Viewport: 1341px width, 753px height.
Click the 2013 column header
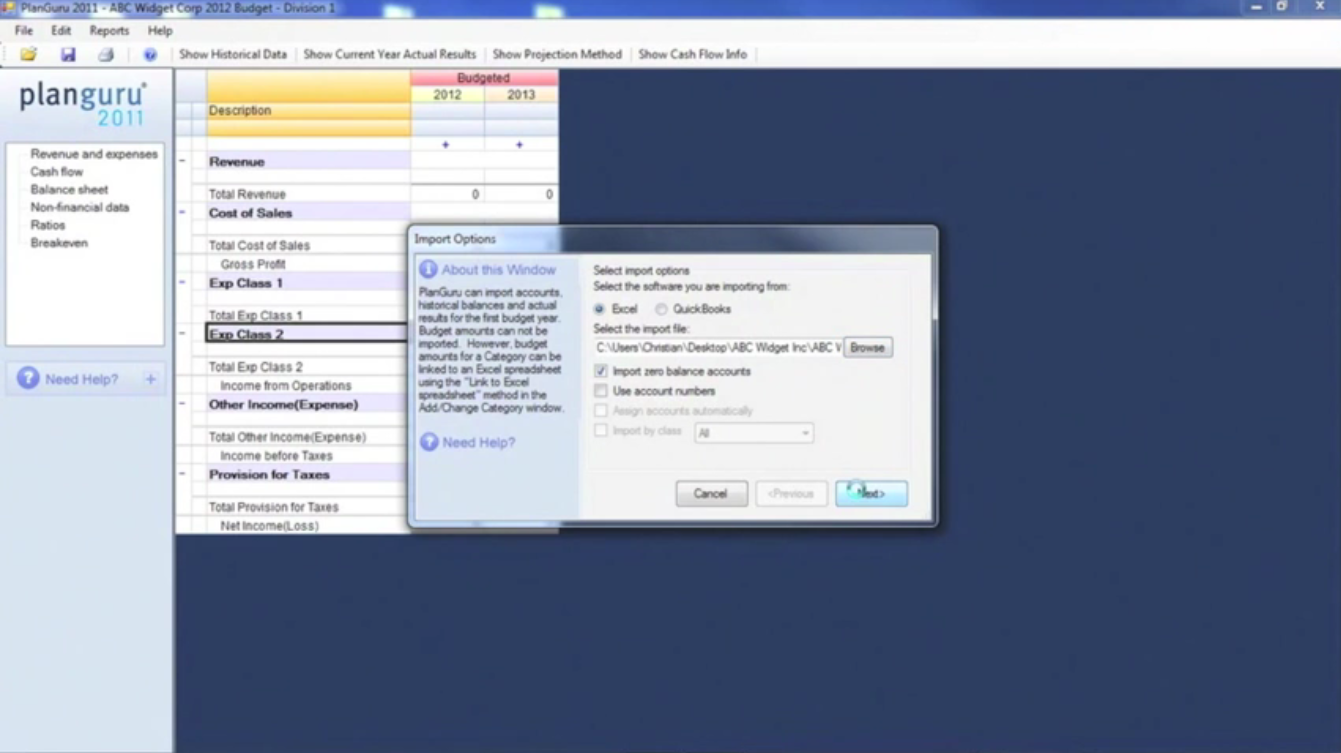point(521,95)
